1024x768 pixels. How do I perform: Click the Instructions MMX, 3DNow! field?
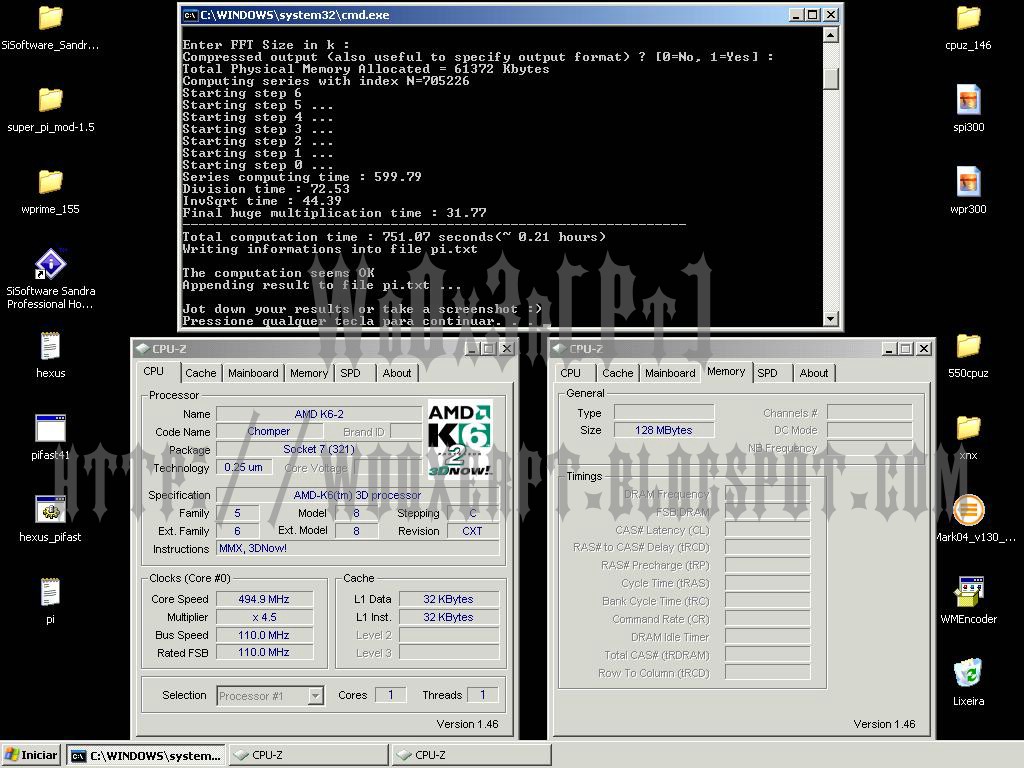click(358, 549)
